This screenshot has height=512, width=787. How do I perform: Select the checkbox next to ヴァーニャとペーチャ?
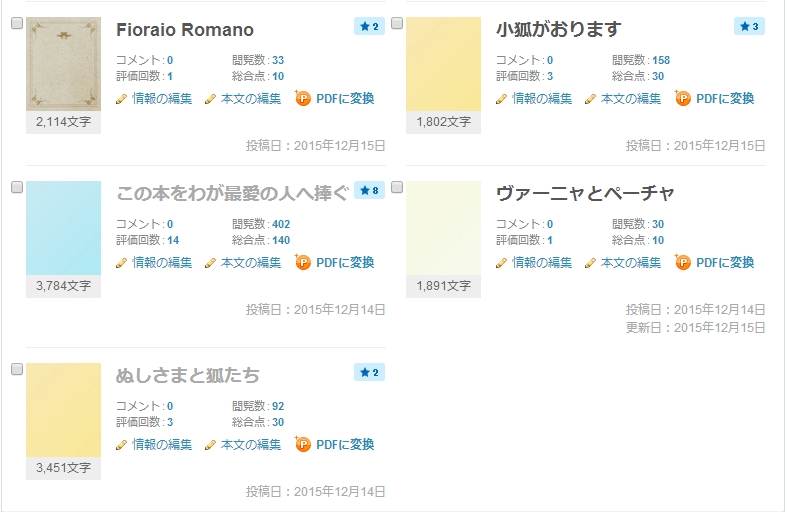click(x=397, y=187)
